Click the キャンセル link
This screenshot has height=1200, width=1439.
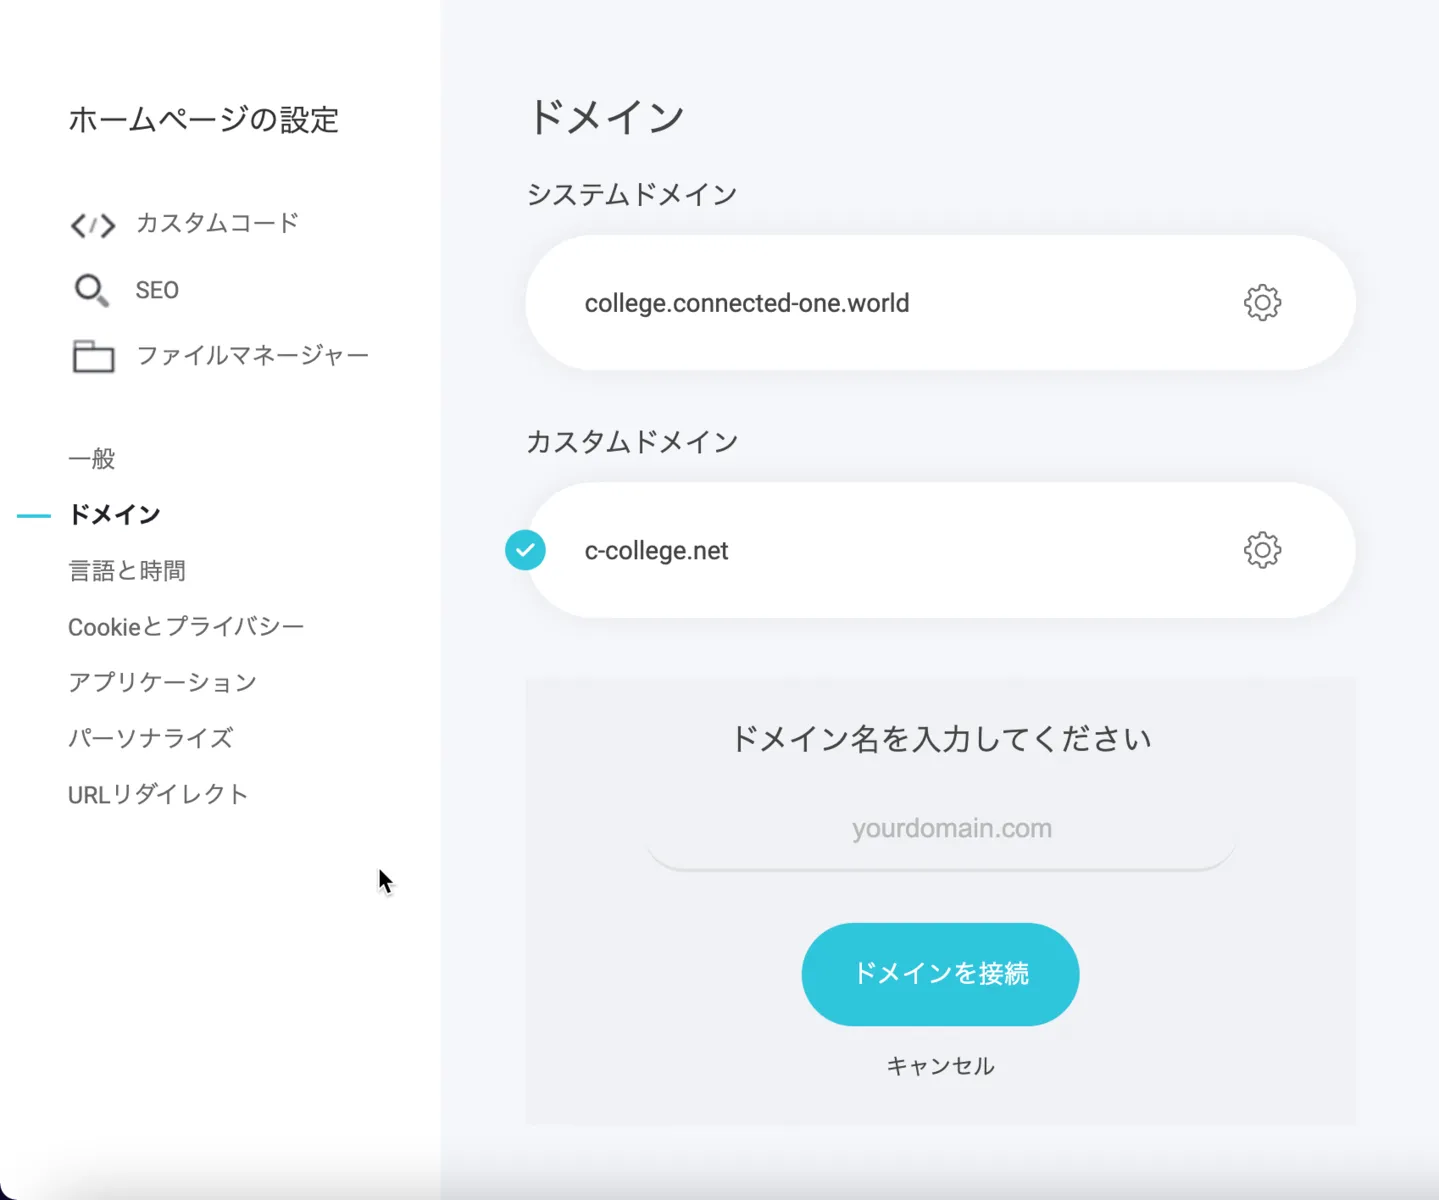click(x=940, y=1066)
